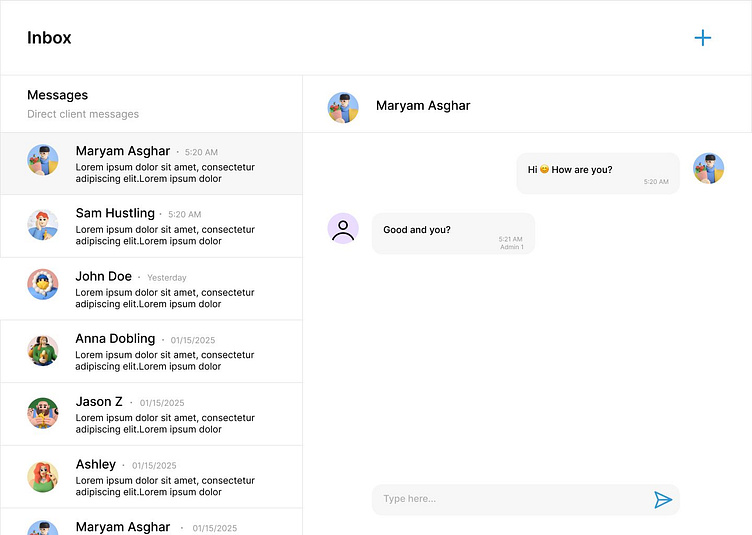Click the 'Good and you?' message bubble

click(x=453, y=233)
